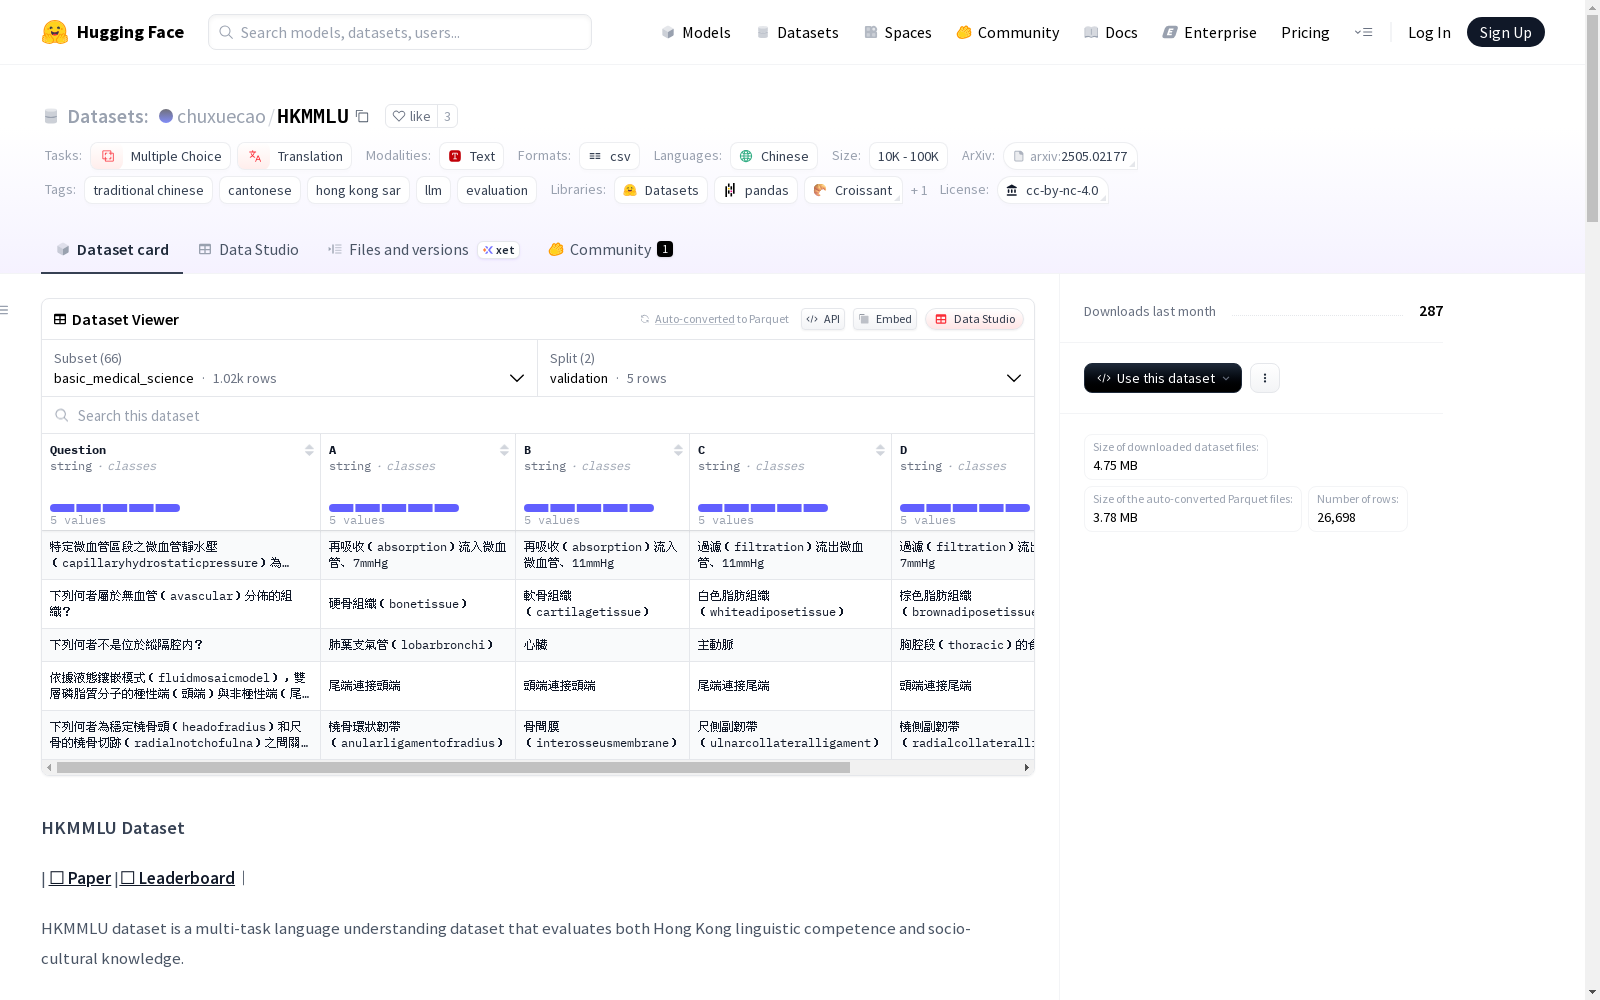Go to the Pricing page
Image resolution: width=1600 pixels, height=1000 pixels.
1305,32
